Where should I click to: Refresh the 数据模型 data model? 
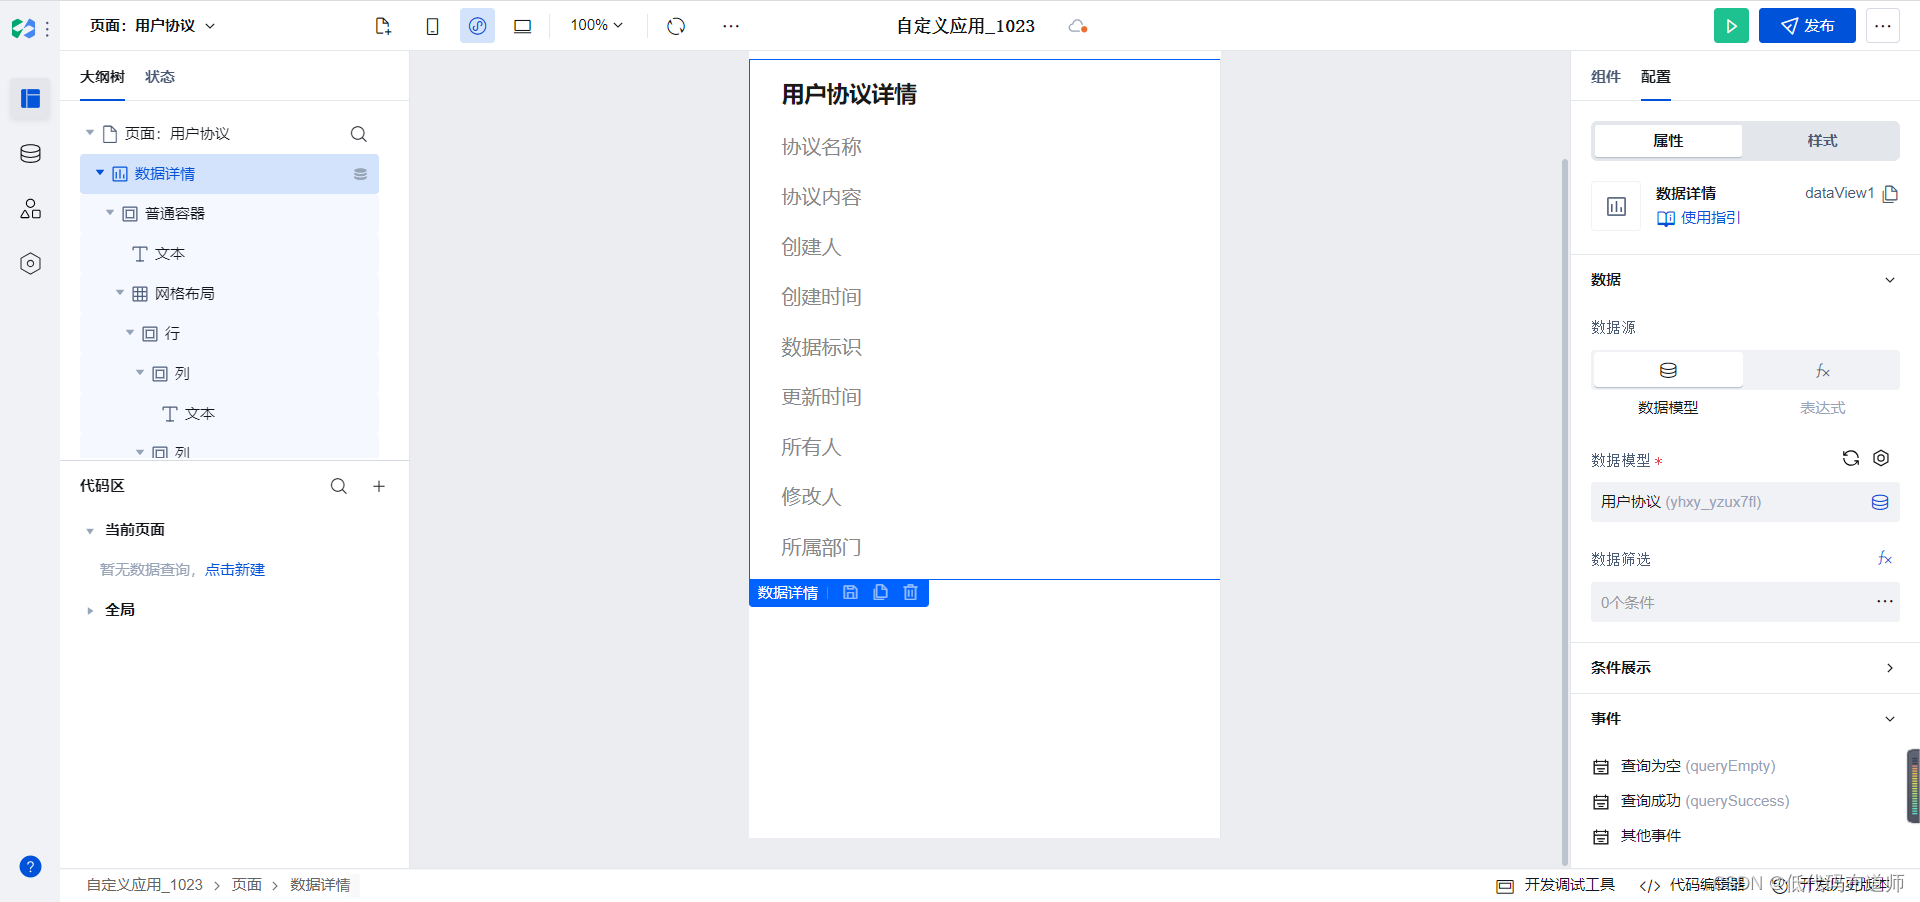pyautogui.click(x=1851, y=458)
